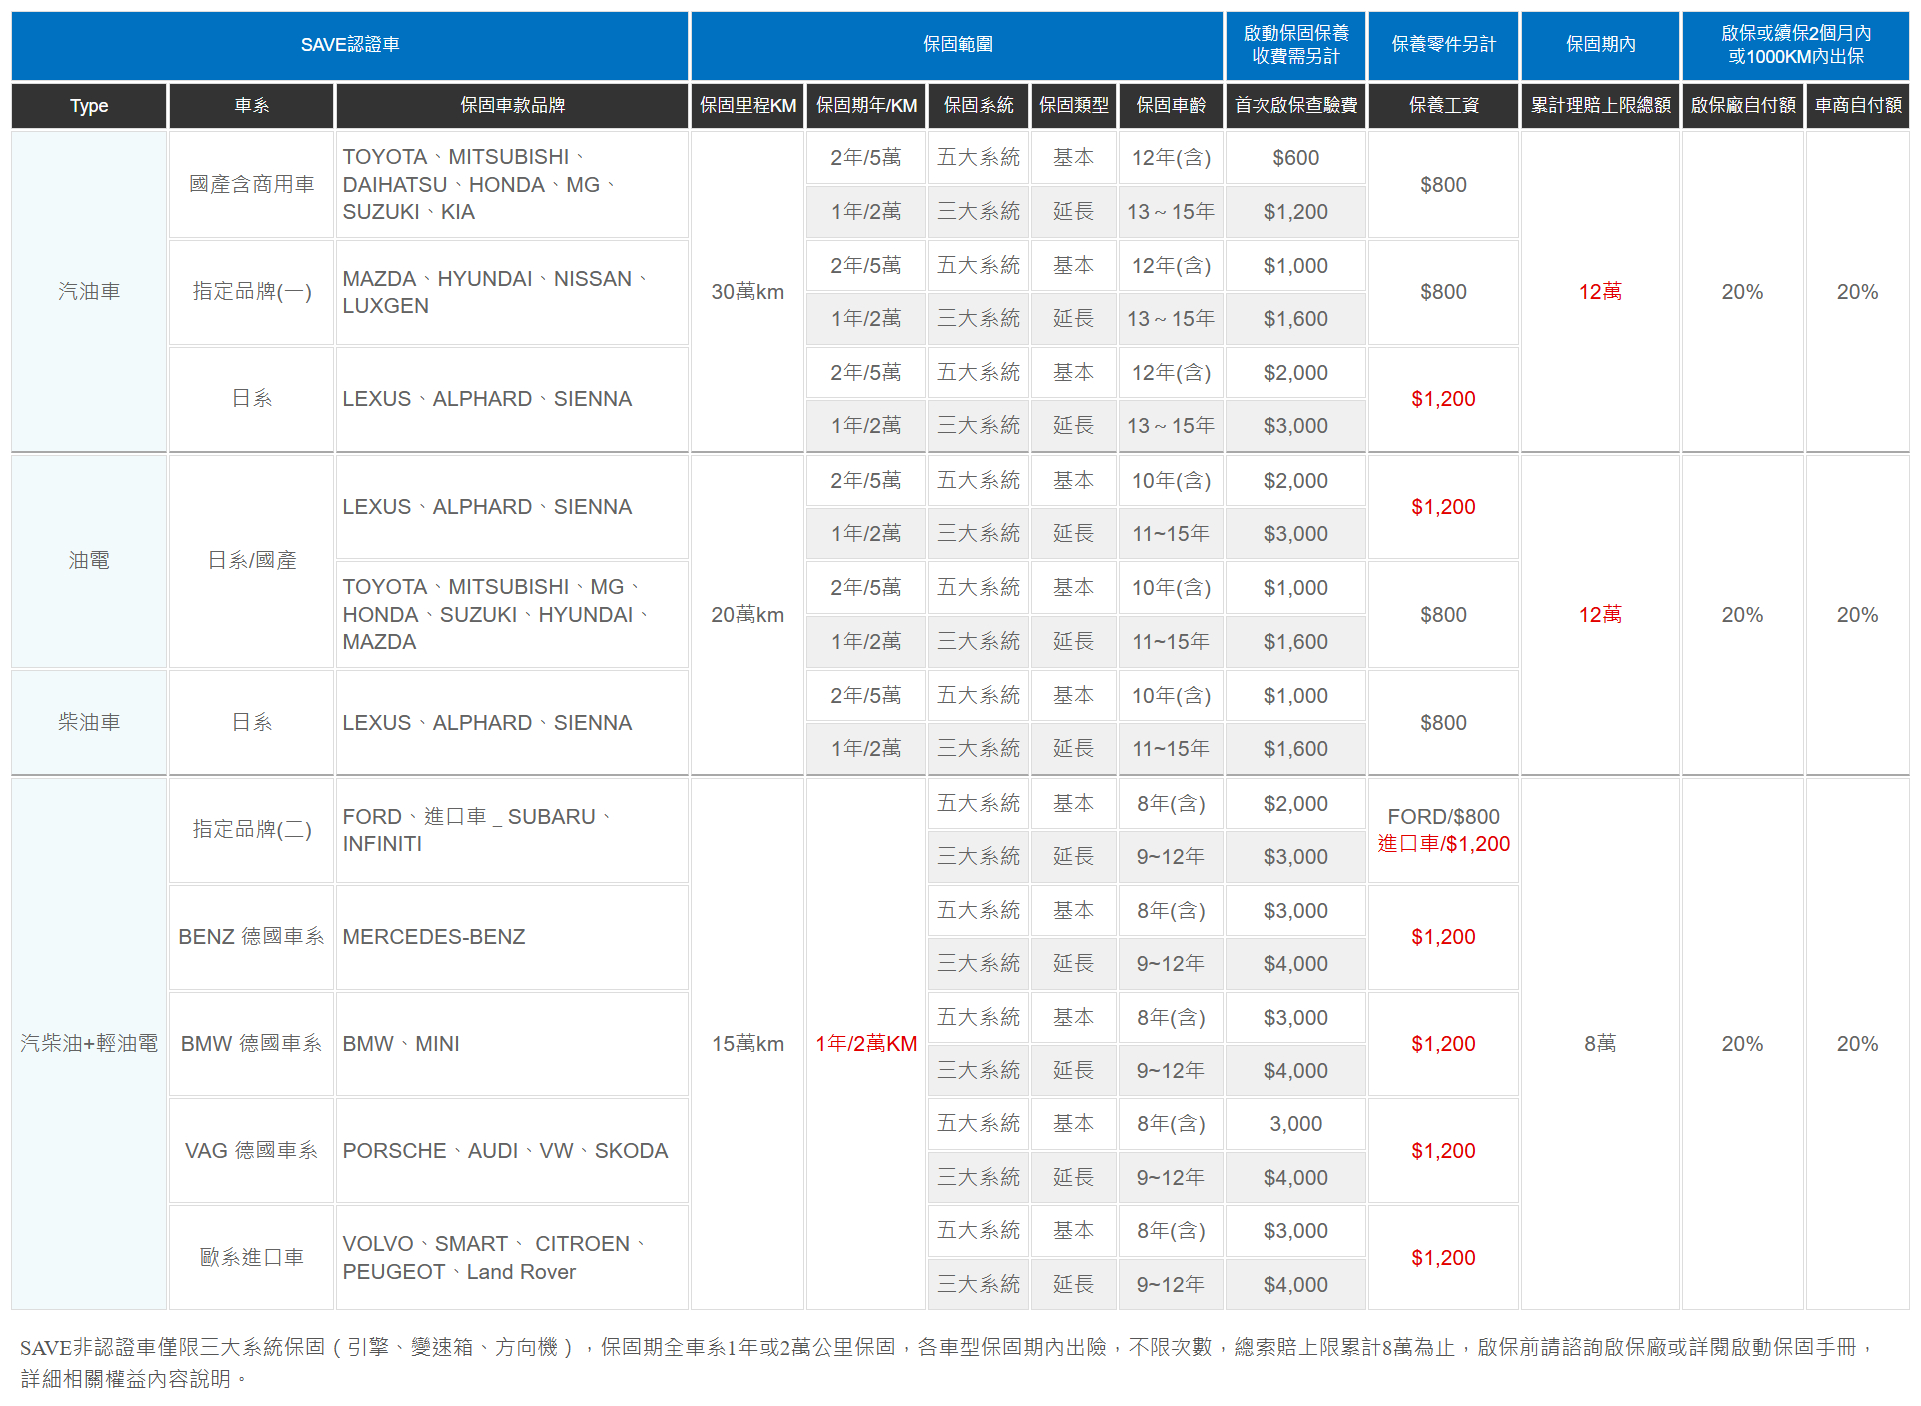Click the 3,000 fee in VAG row
Image resolution: width=1921 pixels, height=1406 pixels.
click(x=1296, y=1124)
